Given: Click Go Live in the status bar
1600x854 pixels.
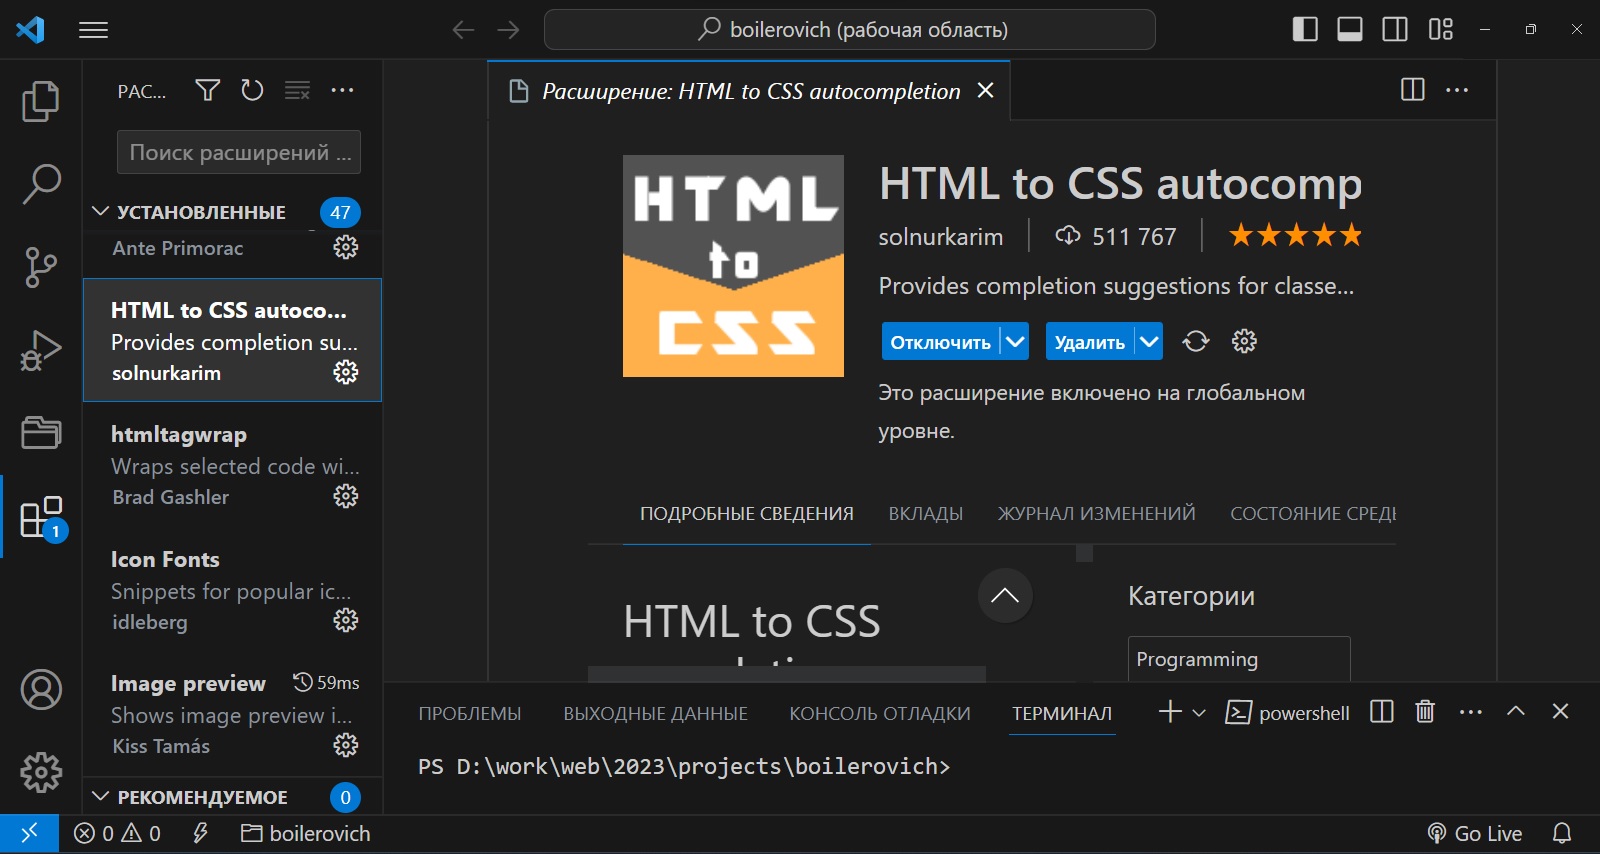Looking at the screenshot, I should pyautogui.click(x=1475, y=833).
